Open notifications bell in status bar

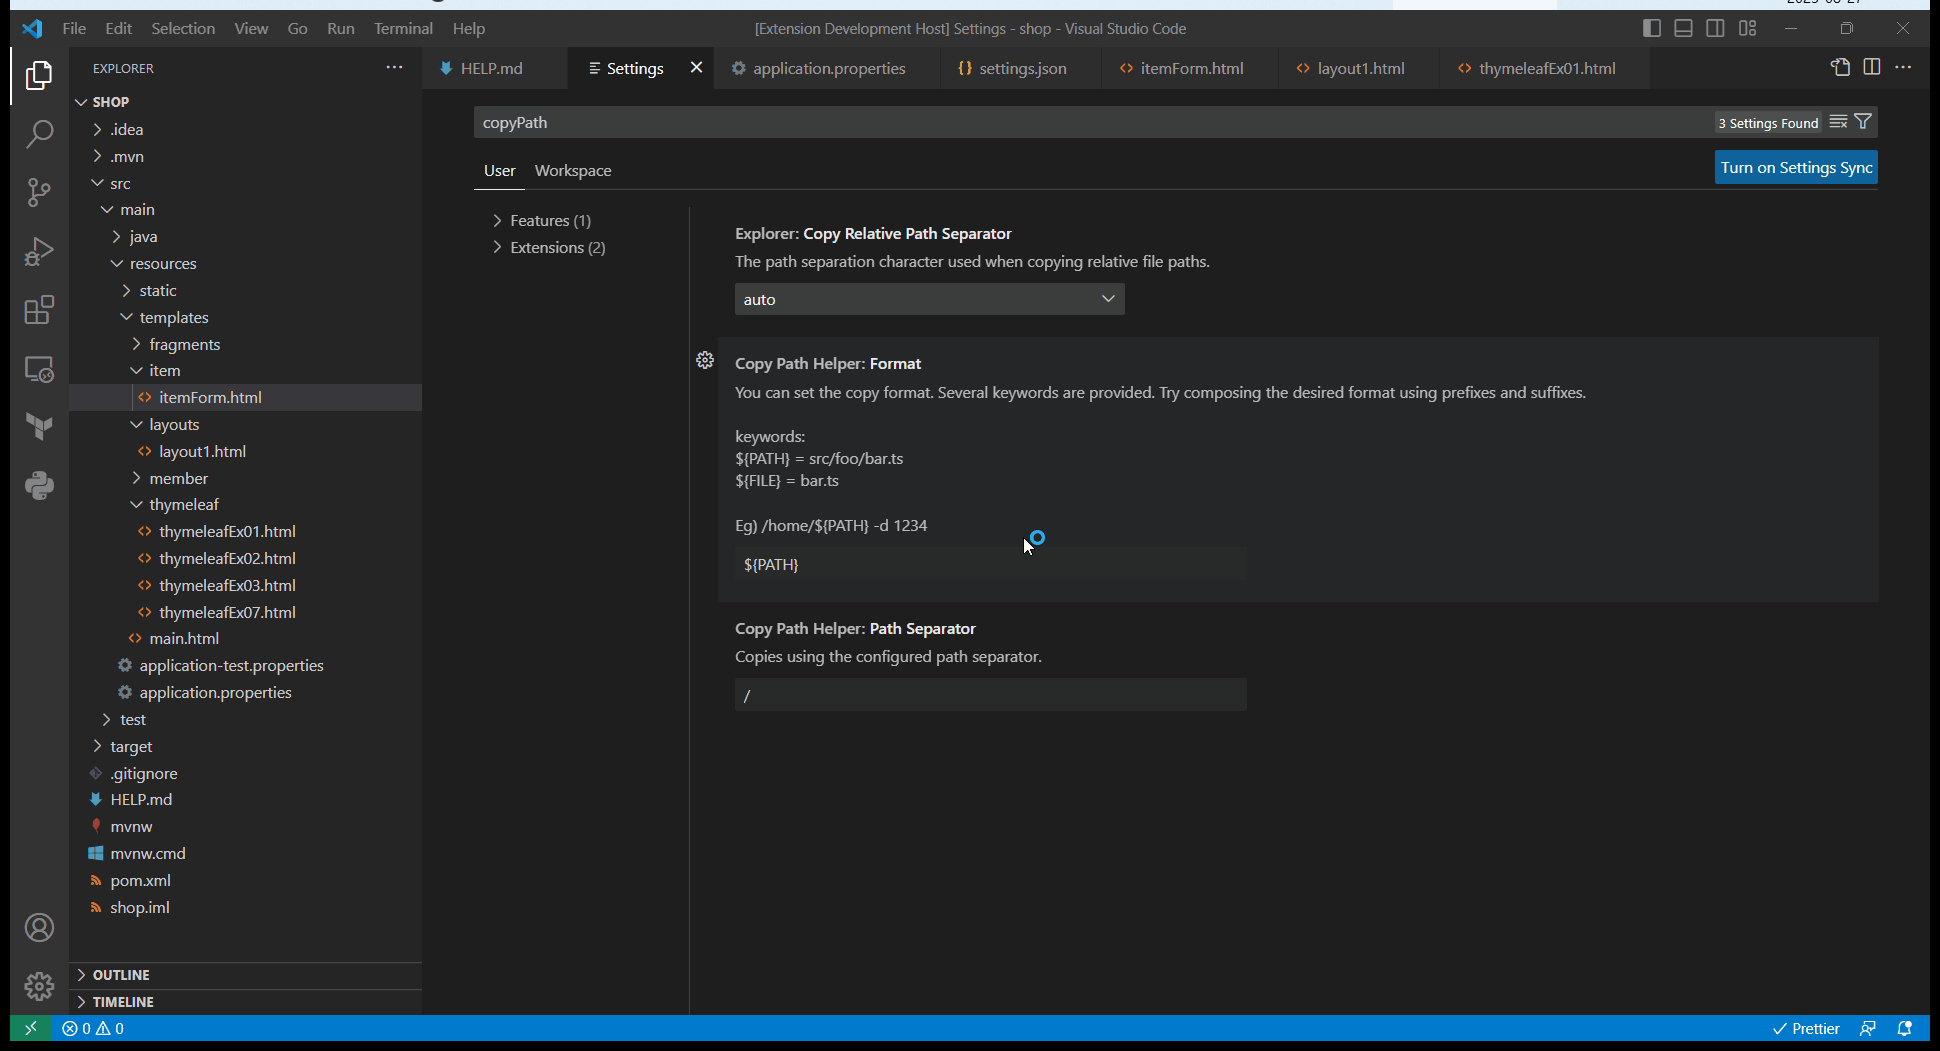click(1905, 1028)
